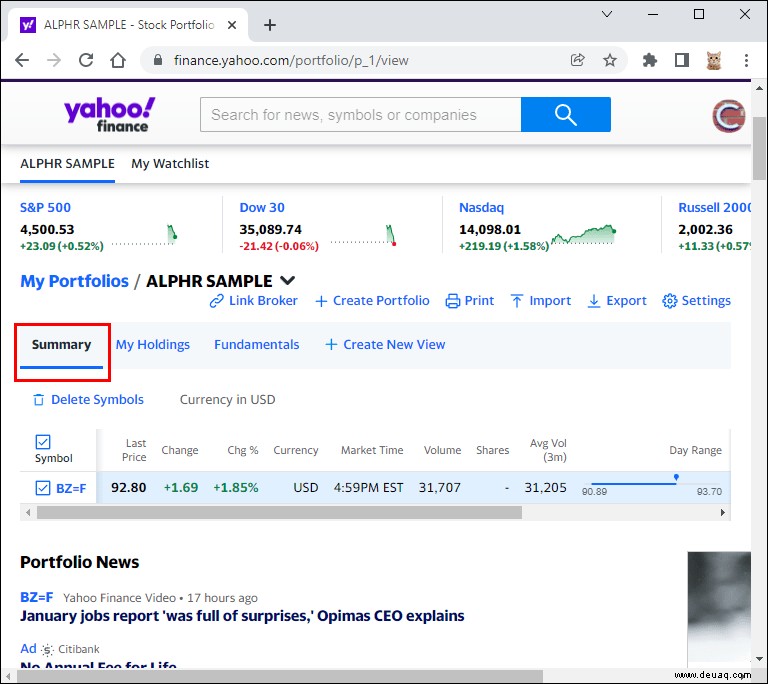The width and height of the screenshot is (768, 684).
Task: Open the BZ=F symbol link in table
Action: coord(71,488)
